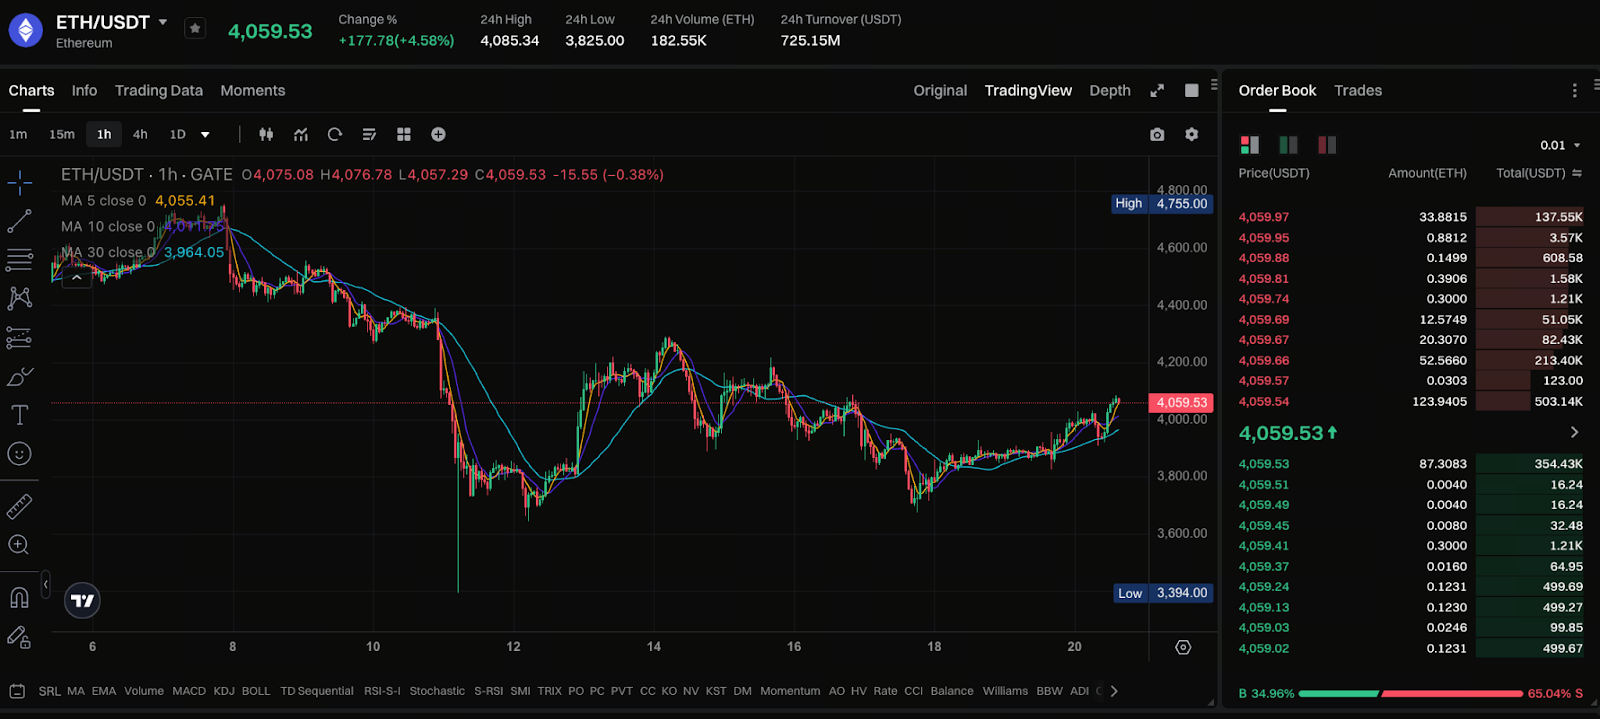Take a chart snapshot with the camera icon
1600x719 pixels.
(1157, 134)
